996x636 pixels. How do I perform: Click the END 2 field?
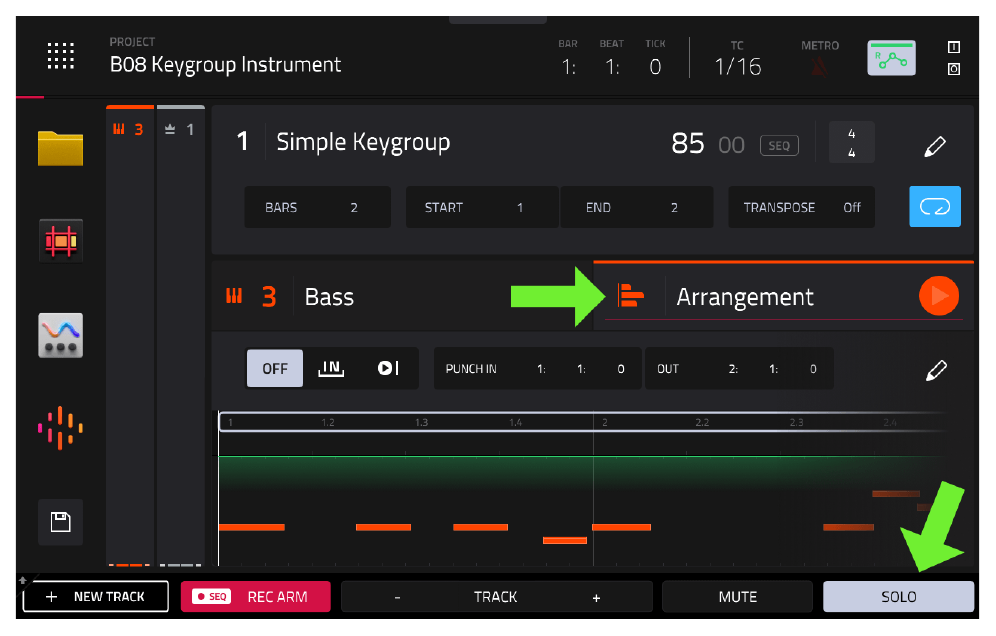(x=636, y=207)
